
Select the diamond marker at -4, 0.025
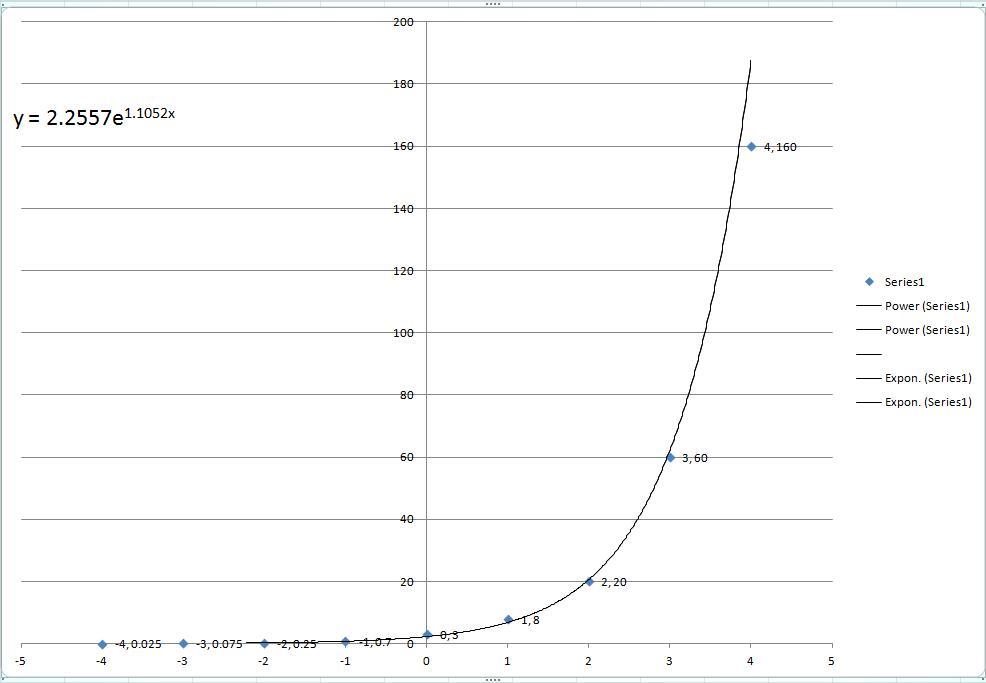(x=102, y=644)
